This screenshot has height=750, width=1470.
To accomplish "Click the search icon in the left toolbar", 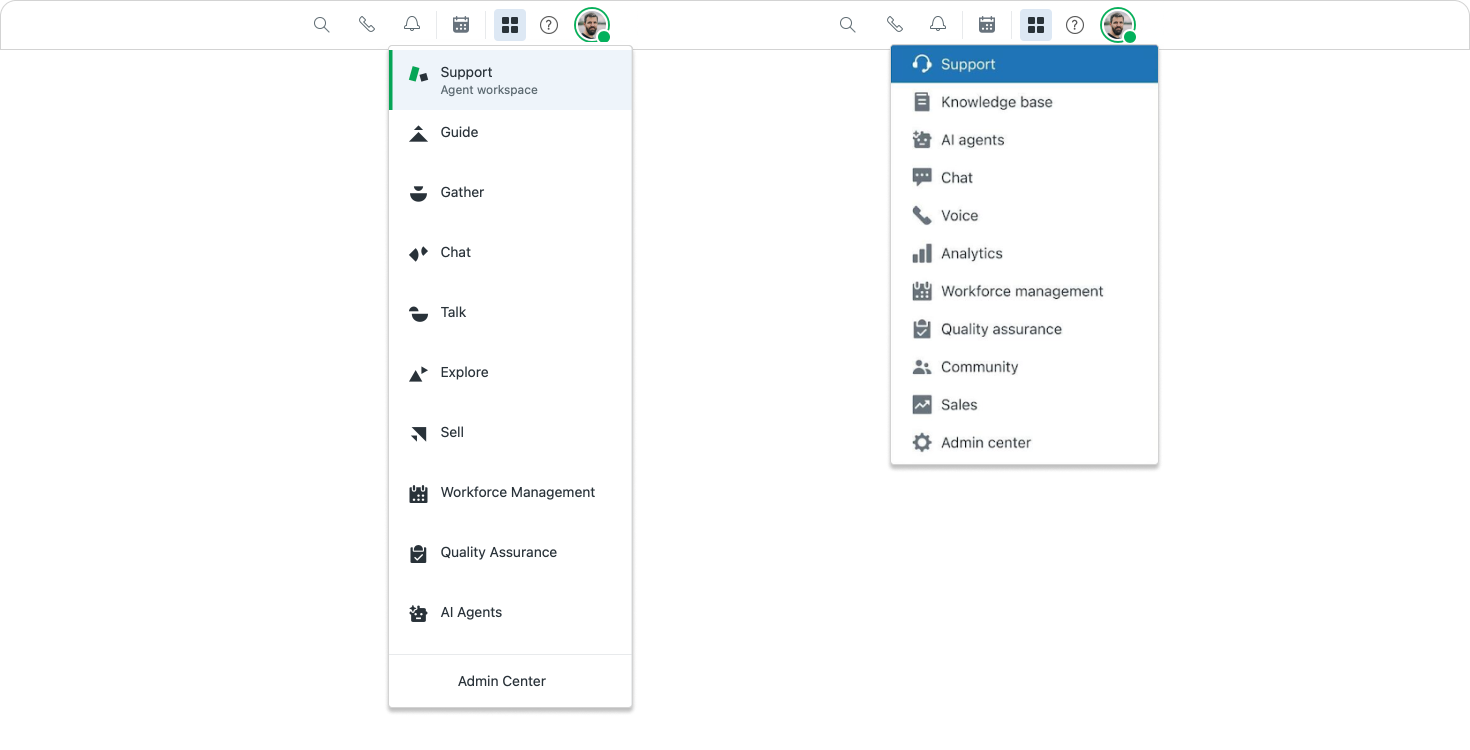I will [x=321, y=25].
